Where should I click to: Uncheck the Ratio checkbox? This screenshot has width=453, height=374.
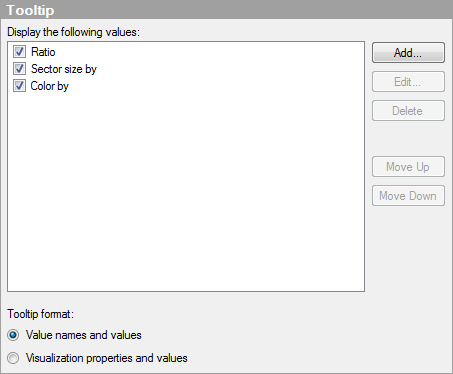point(19,52)
